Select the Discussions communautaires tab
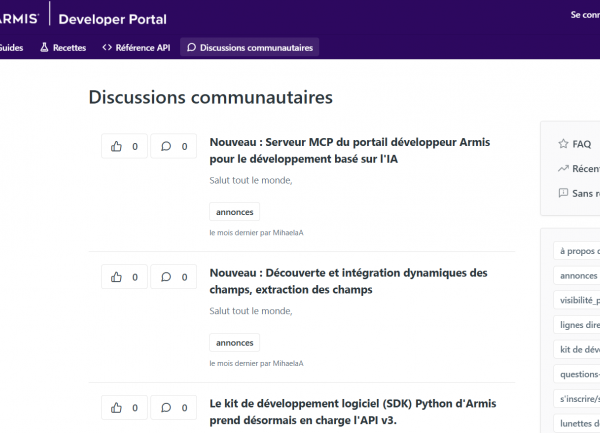The image size is (600, 433). pos(249,47)
